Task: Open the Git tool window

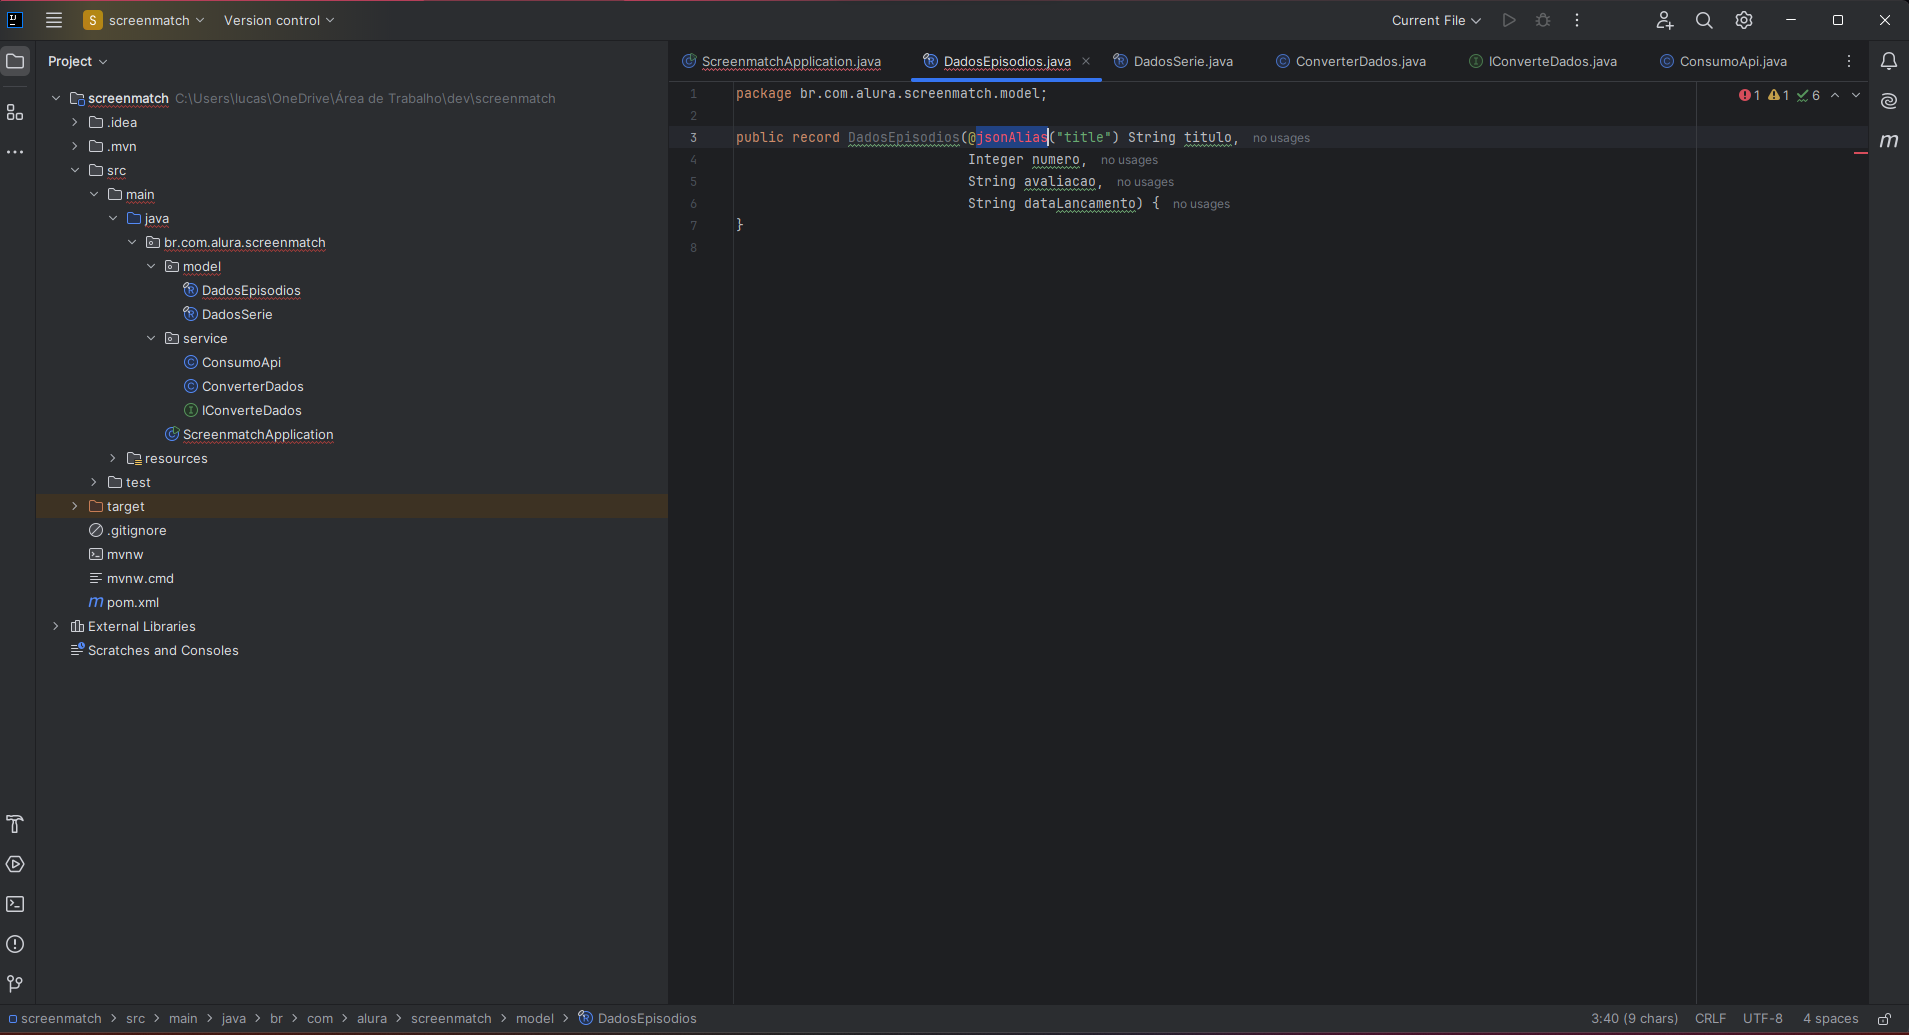Action: tap(15, 984)
